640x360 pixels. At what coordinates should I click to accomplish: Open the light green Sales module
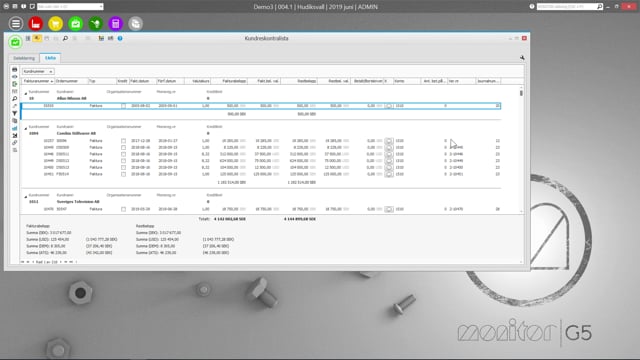point(76,24)
